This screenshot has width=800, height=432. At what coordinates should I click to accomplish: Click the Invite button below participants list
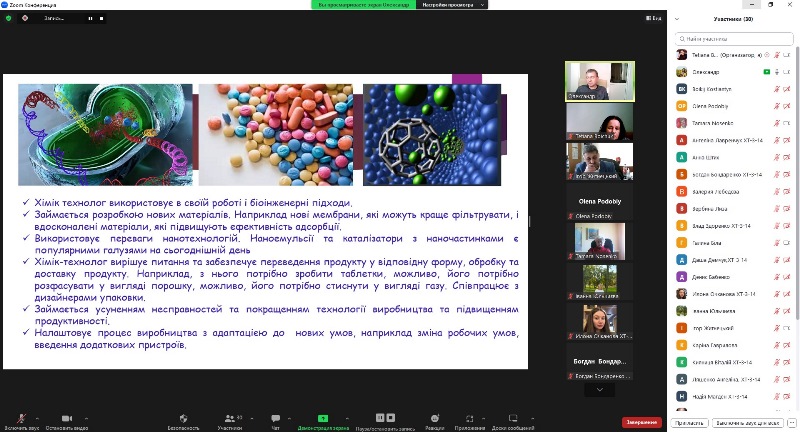point(688,423)
